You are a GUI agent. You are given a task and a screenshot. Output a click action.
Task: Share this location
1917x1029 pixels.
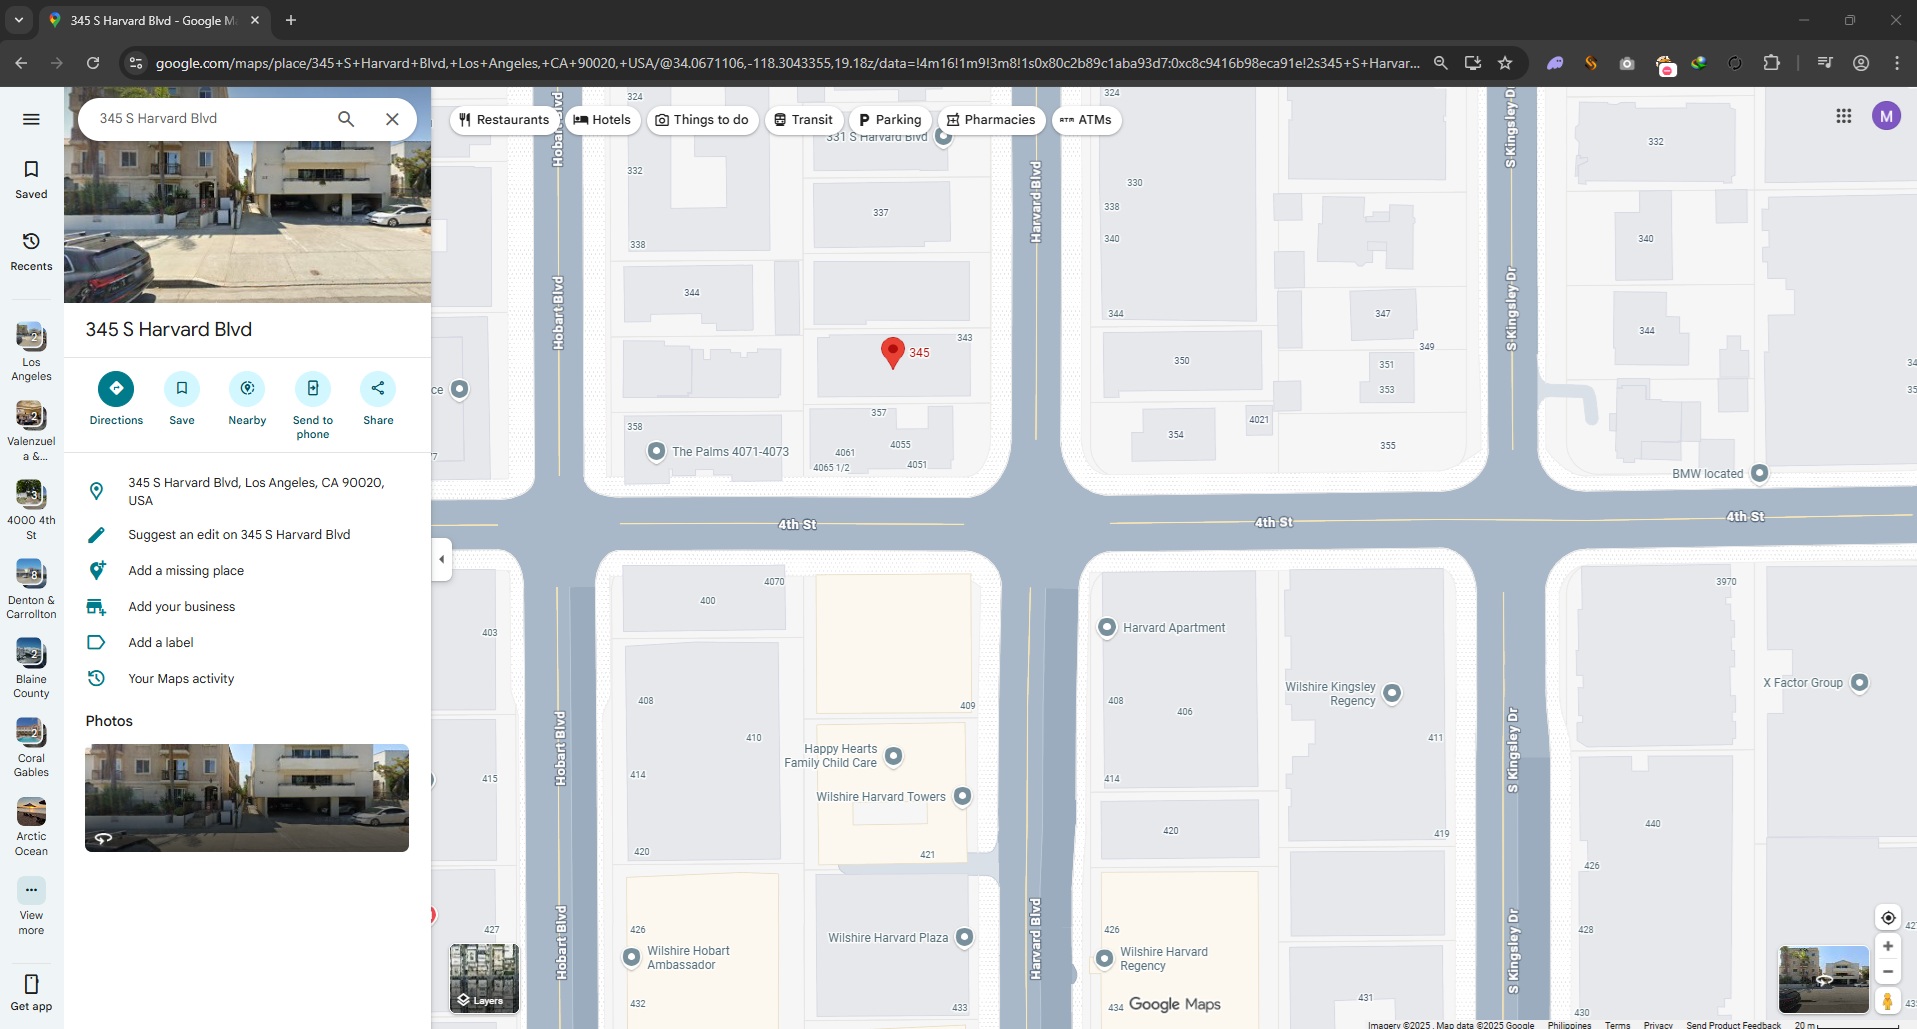coord(378,389)
